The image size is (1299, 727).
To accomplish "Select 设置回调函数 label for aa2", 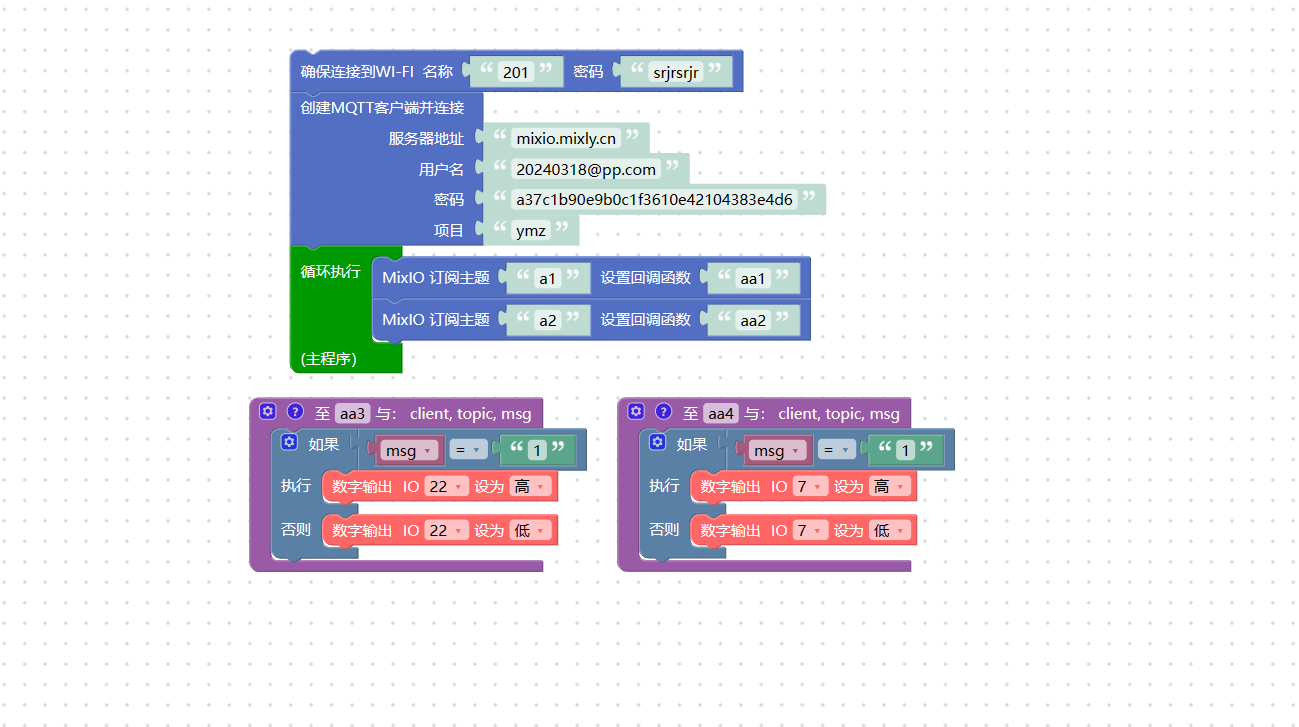I will 645,319.
